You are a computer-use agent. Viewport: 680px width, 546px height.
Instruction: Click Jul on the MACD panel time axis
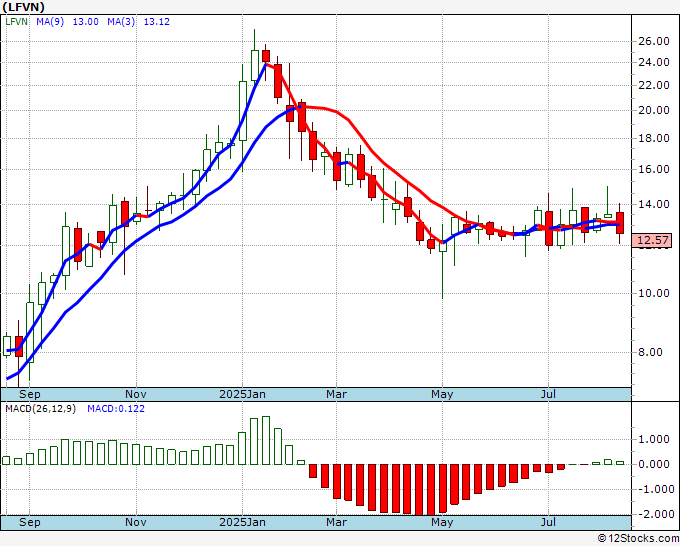pos(549,522)
